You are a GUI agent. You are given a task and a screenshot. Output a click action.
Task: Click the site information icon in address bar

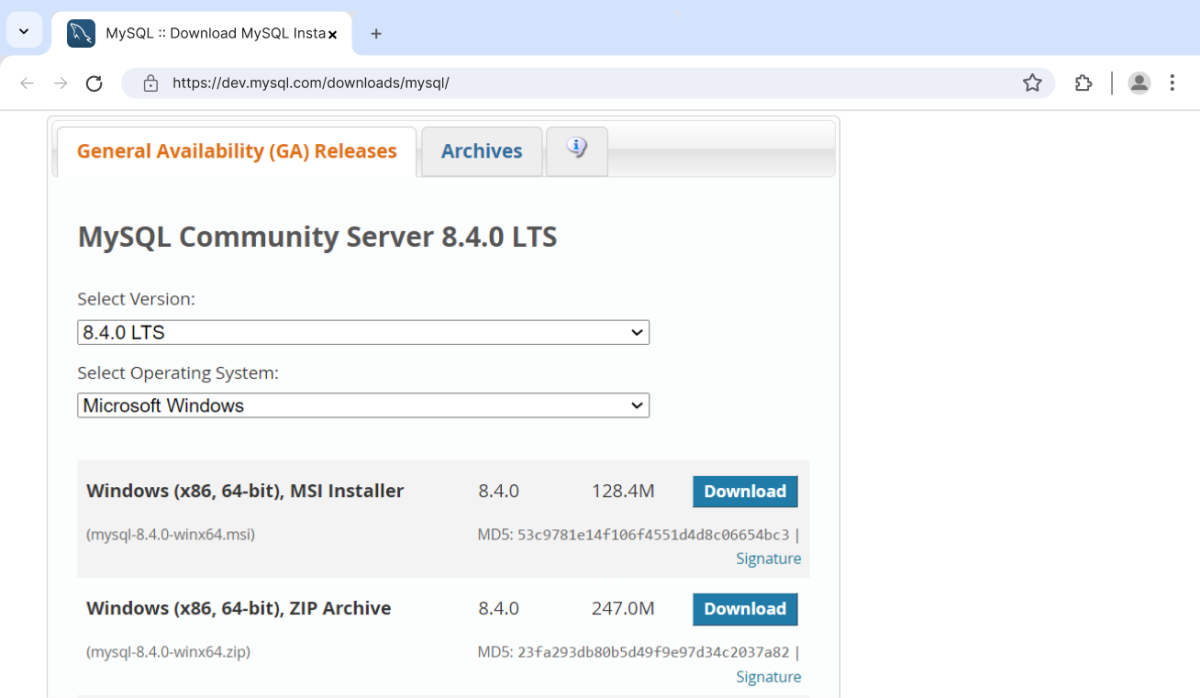pos(150,83)
